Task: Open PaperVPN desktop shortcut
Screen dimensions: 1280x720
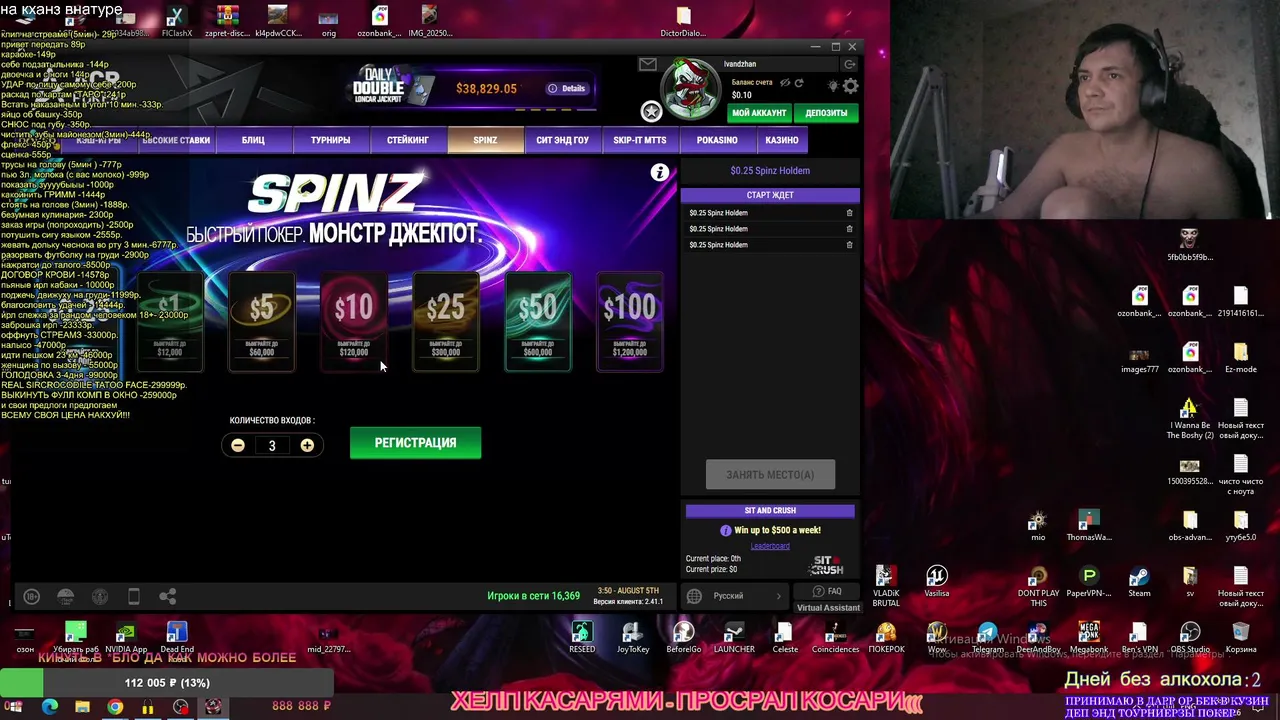Action: click(1089, 582)
